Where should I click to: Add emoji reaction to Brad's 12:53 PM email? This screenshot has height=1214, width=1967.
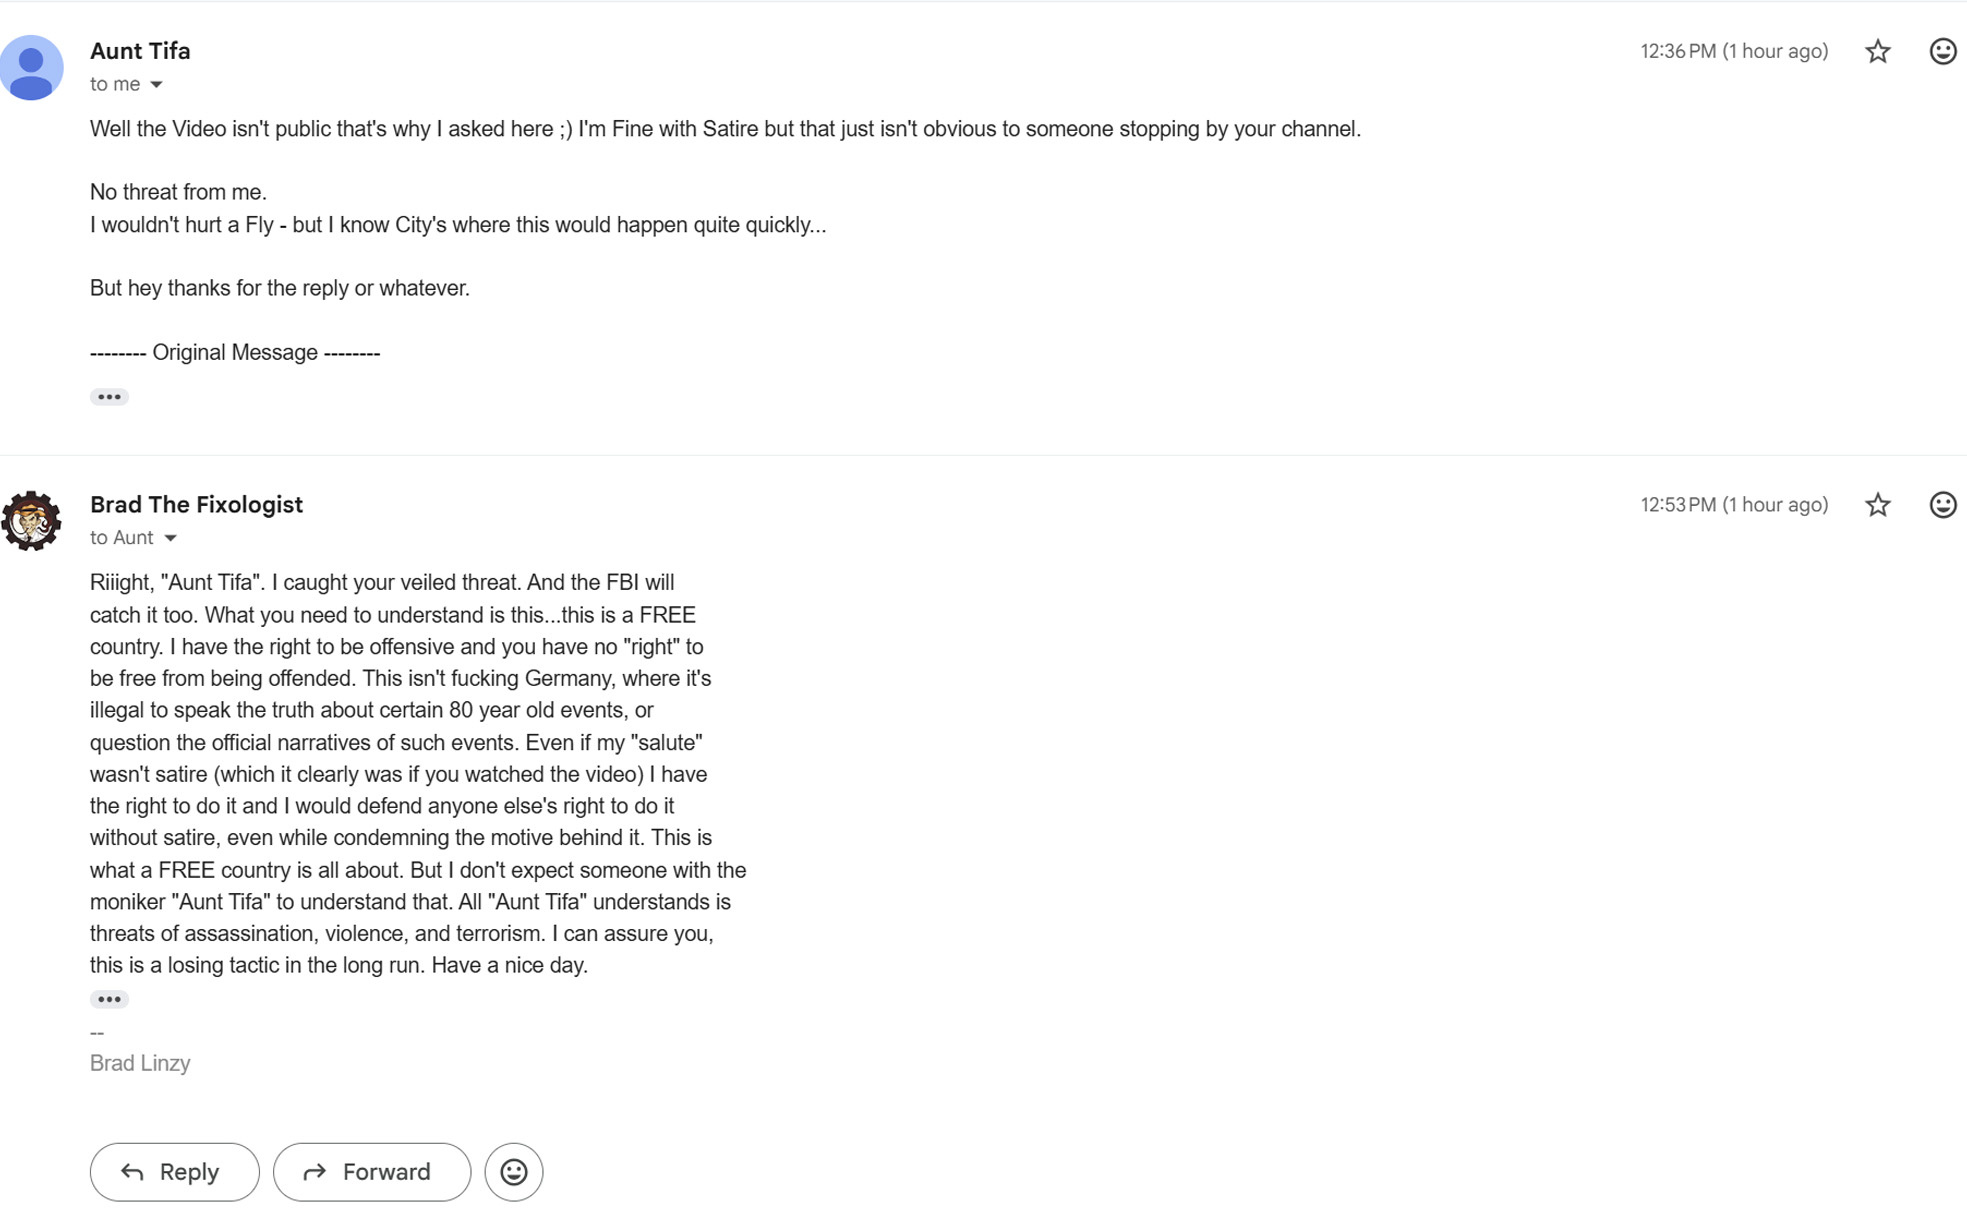(x=1942, y=505)
